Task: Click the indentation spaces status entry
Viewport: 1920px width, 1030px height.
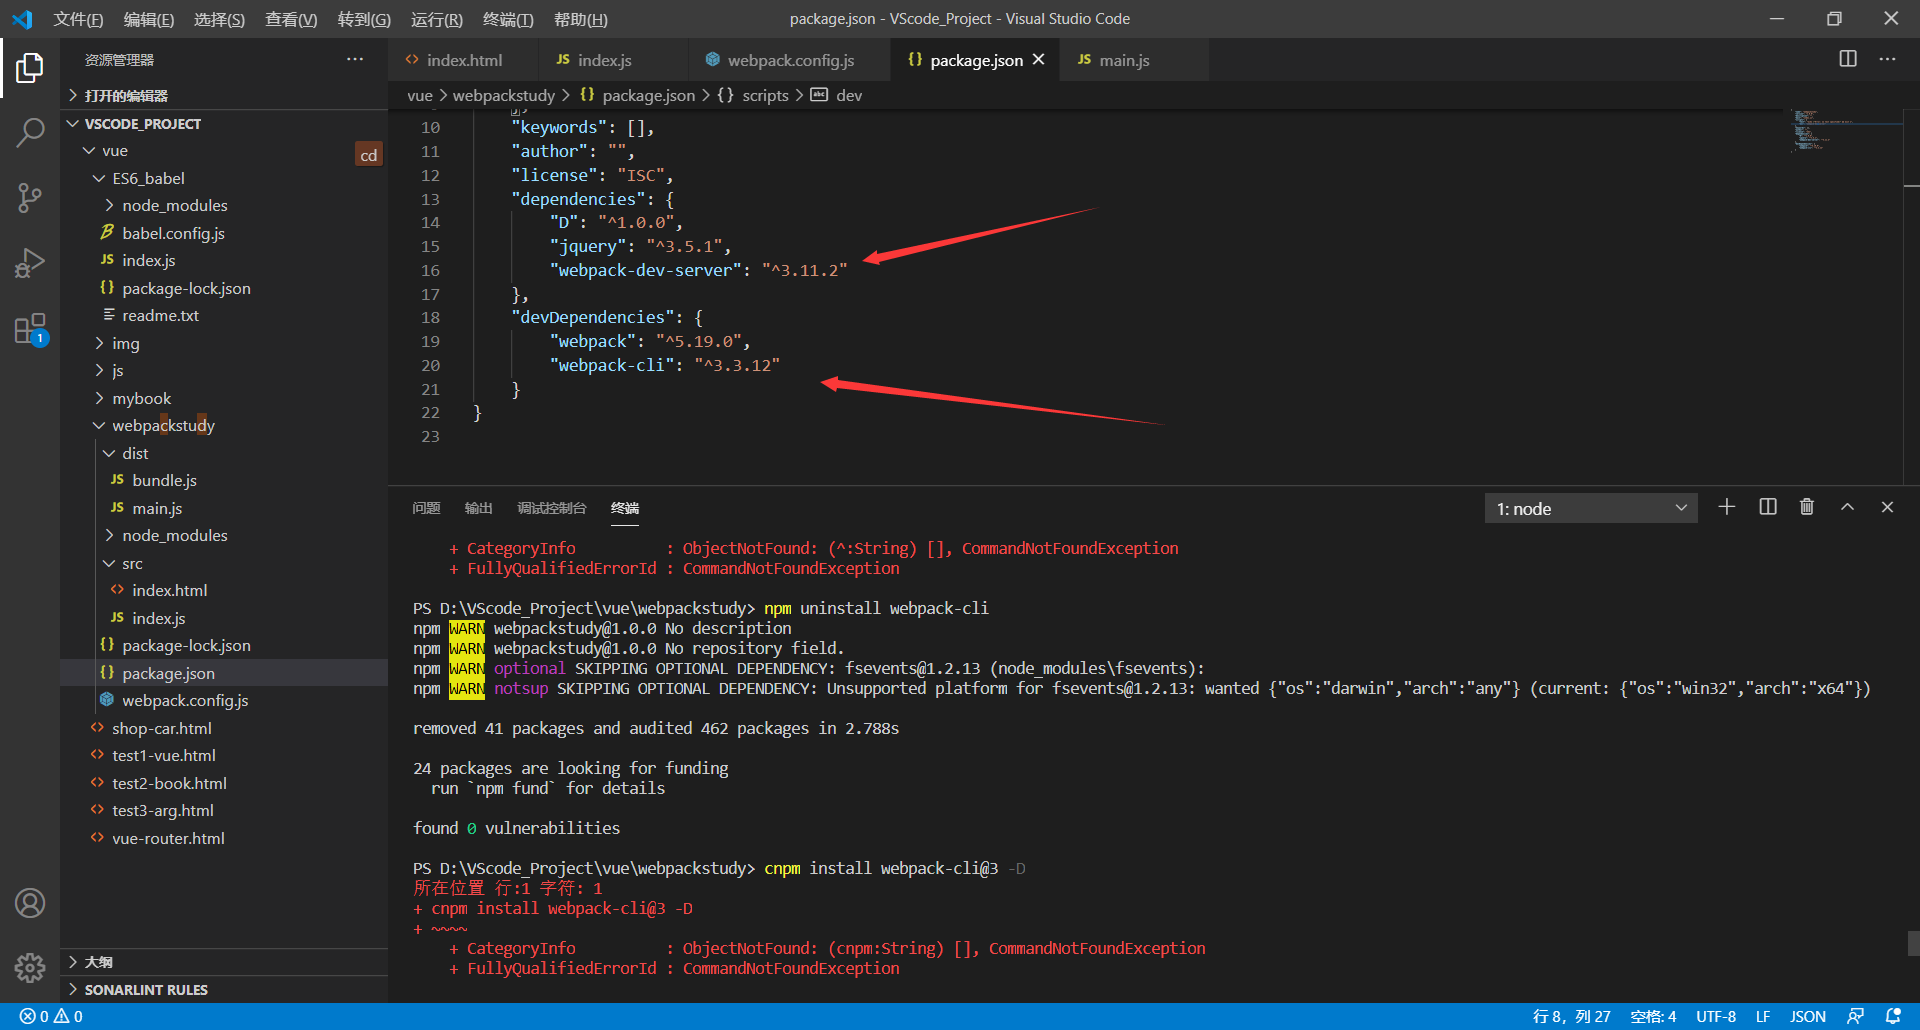Action: 1653,1016
